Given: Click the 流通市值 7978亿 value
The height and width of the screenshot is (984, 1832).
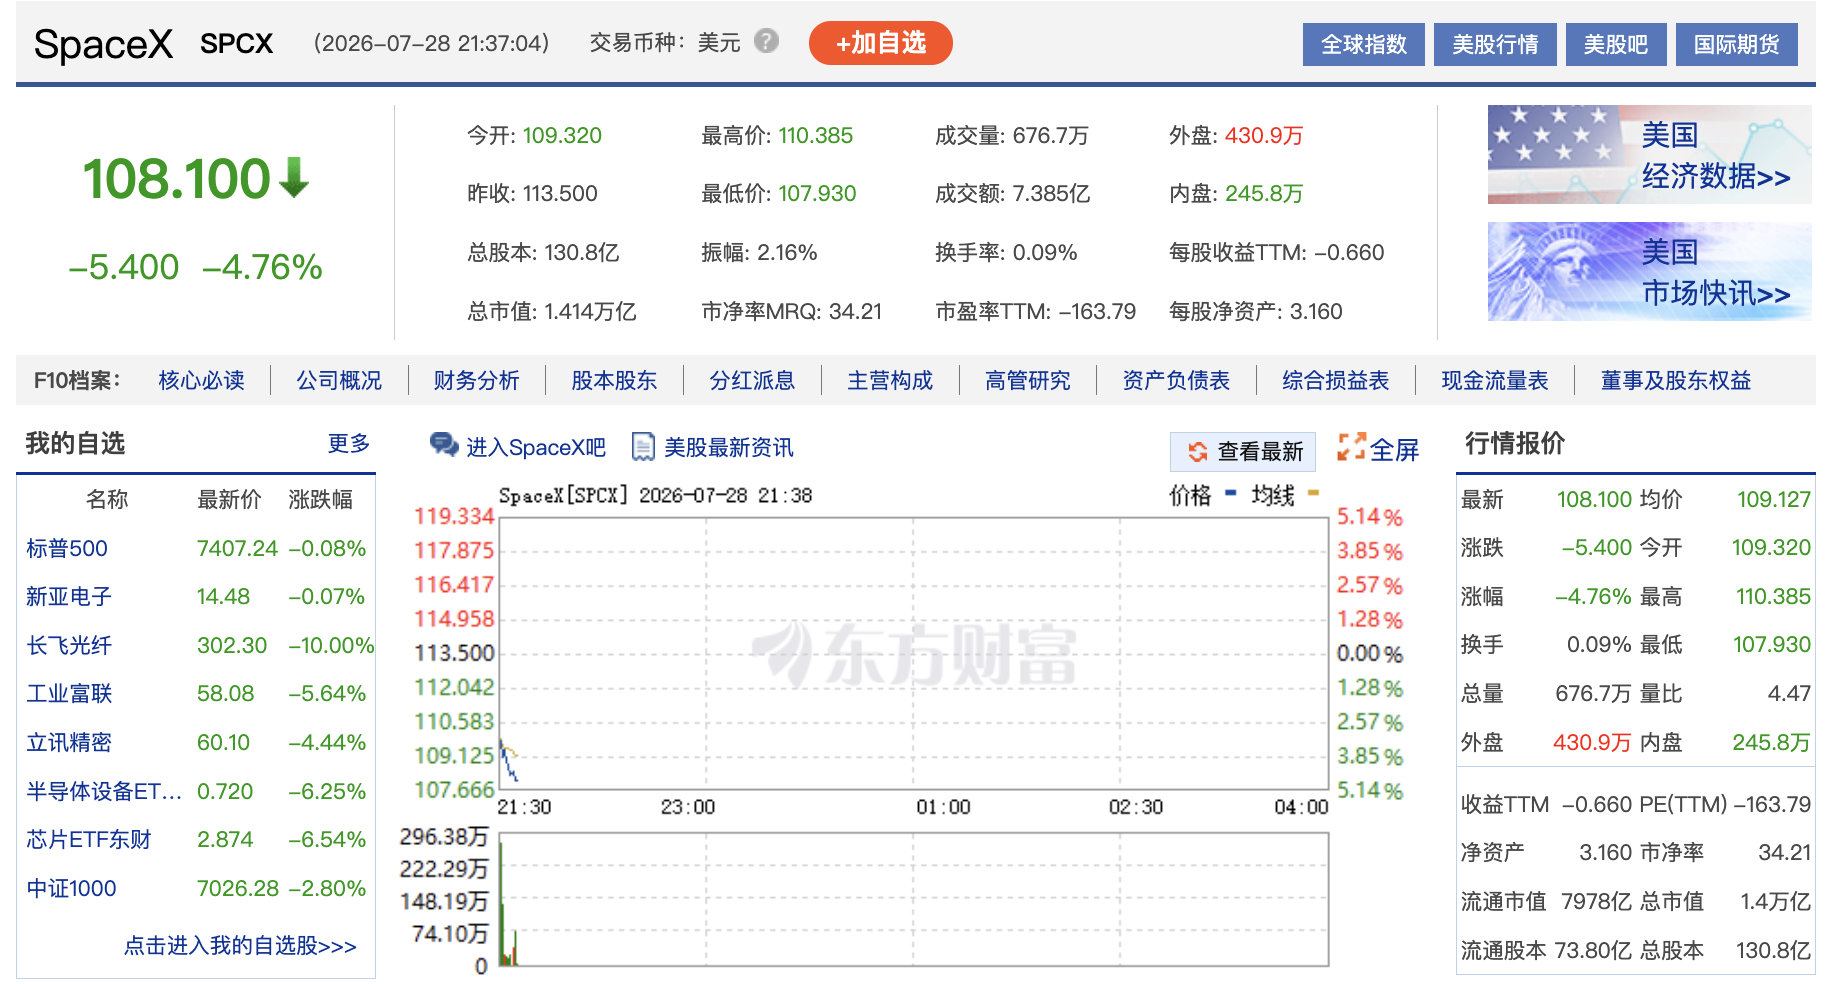Looking at the screenshot, I should (1596, 901).
